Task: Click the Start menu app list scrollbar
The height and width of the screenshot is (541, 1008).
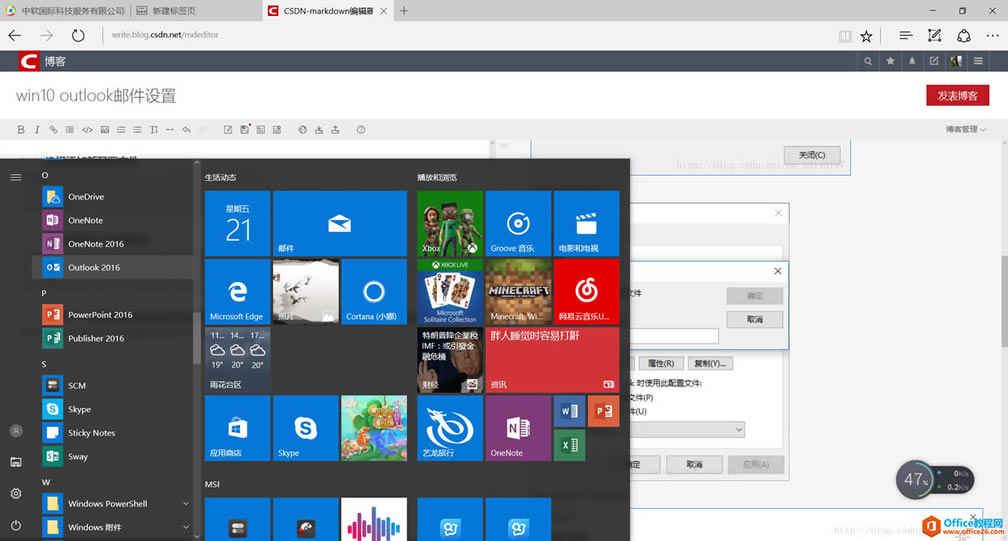Action: (x=196, y=338)
